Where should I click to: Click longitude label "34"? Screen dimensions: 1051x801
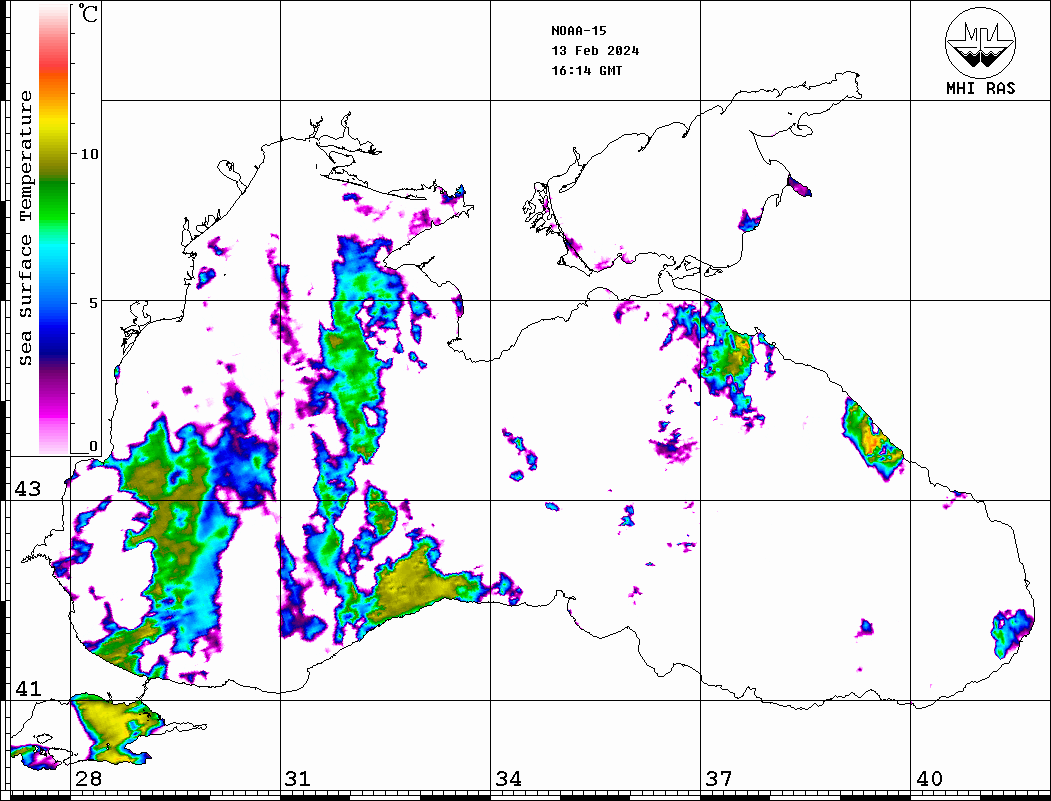pyautogui.click(x=509, y=779)
